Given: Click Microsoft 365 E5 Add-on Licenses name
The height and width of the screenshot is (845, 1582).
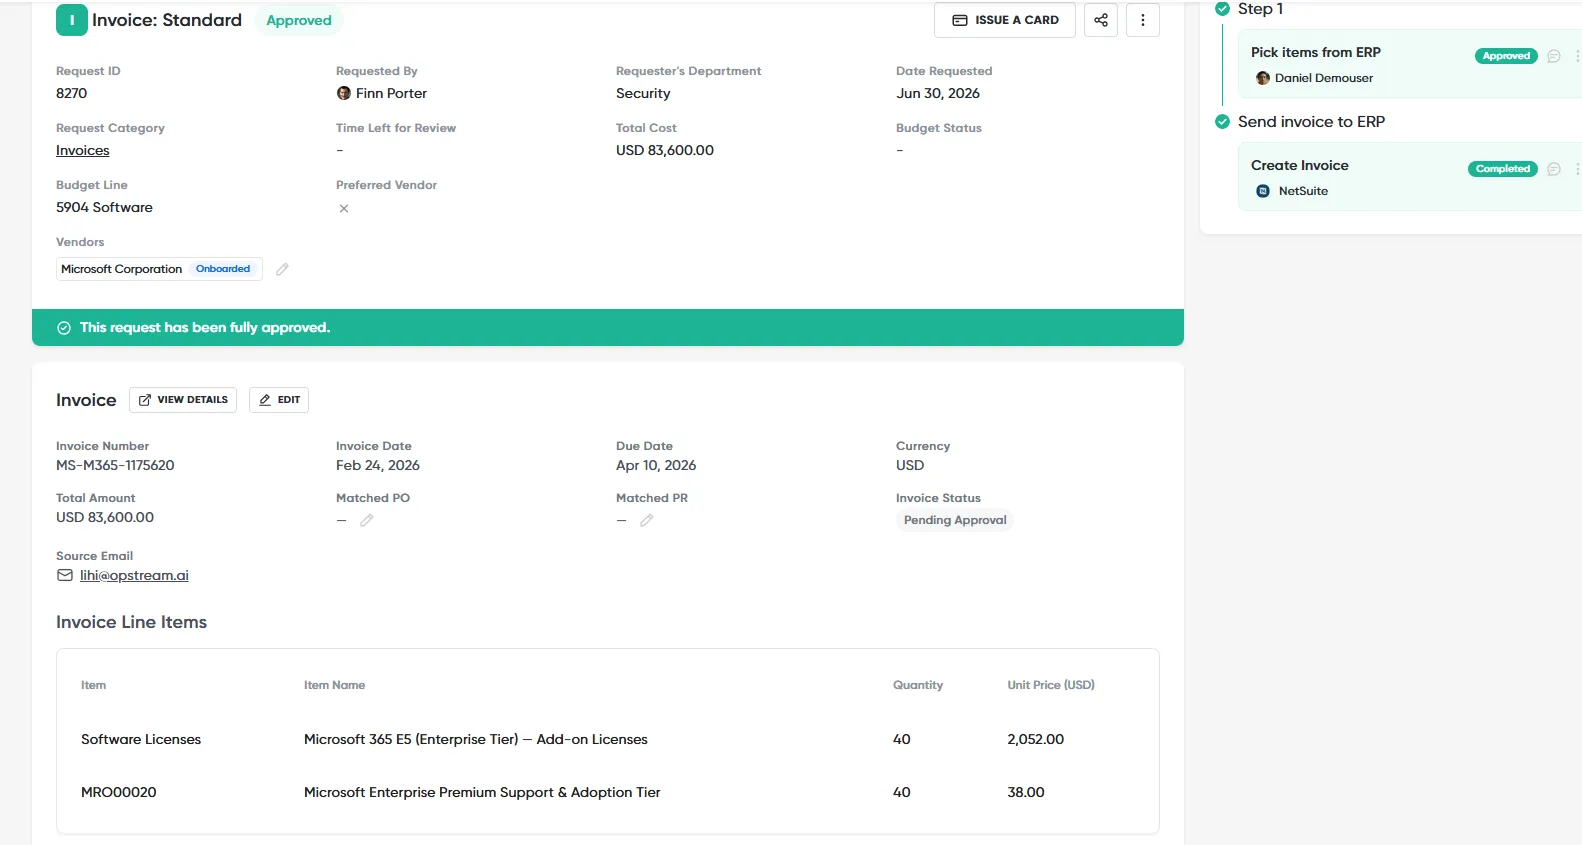Looking at the screenshot, I should pos(476,739).
